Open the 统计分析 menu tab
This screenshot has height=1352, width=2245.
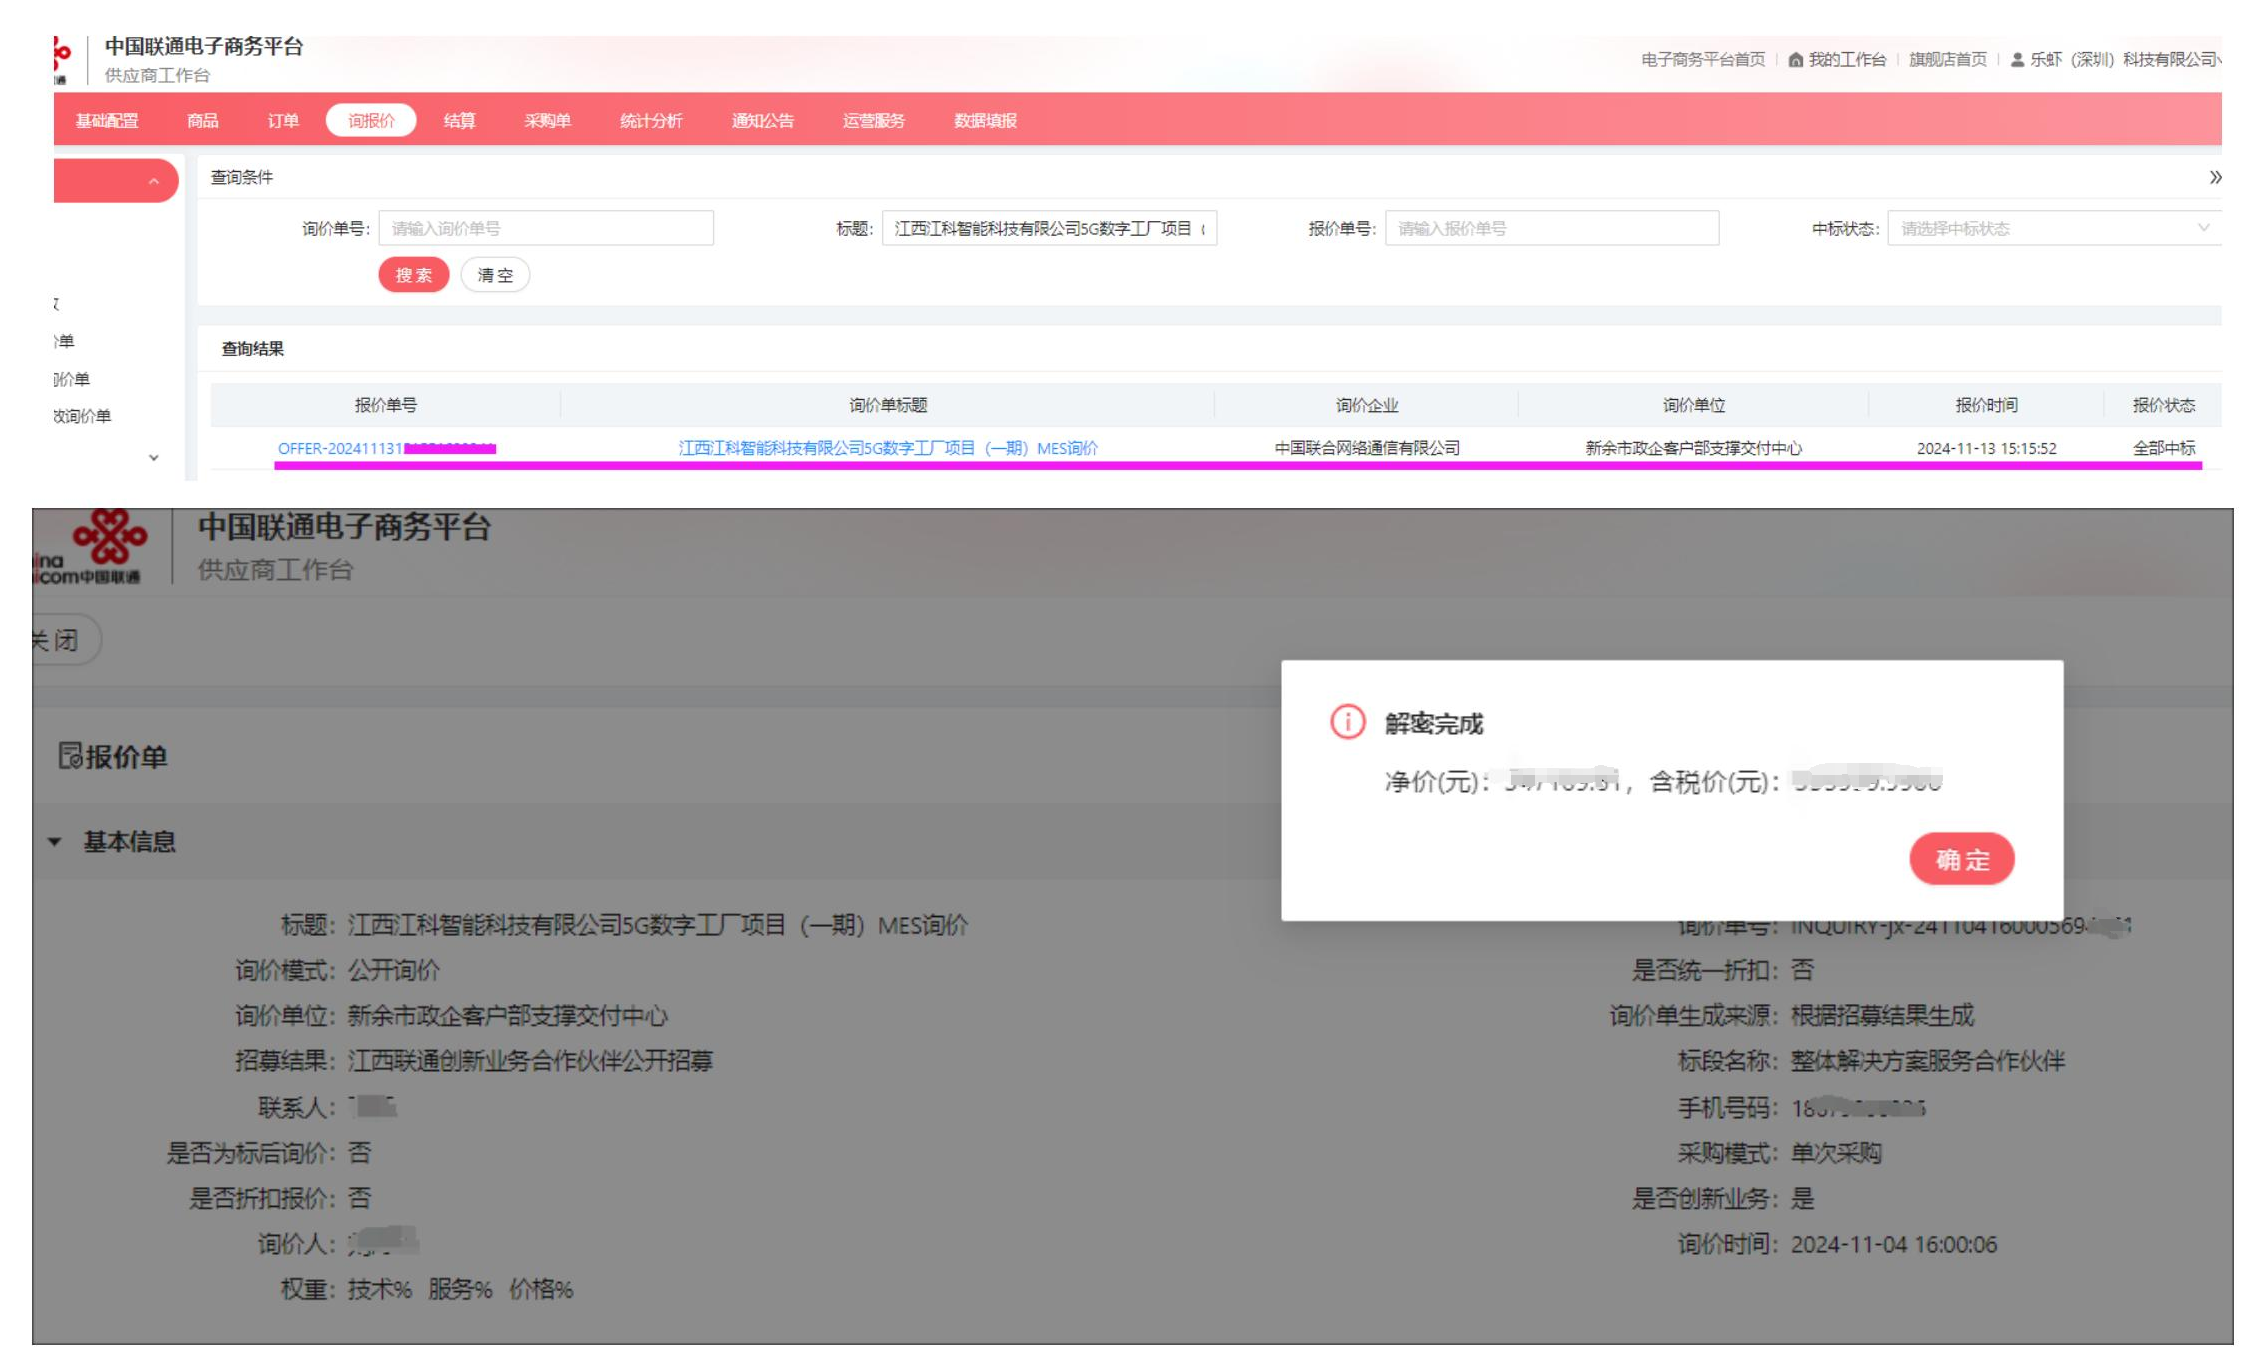[650, 121]
